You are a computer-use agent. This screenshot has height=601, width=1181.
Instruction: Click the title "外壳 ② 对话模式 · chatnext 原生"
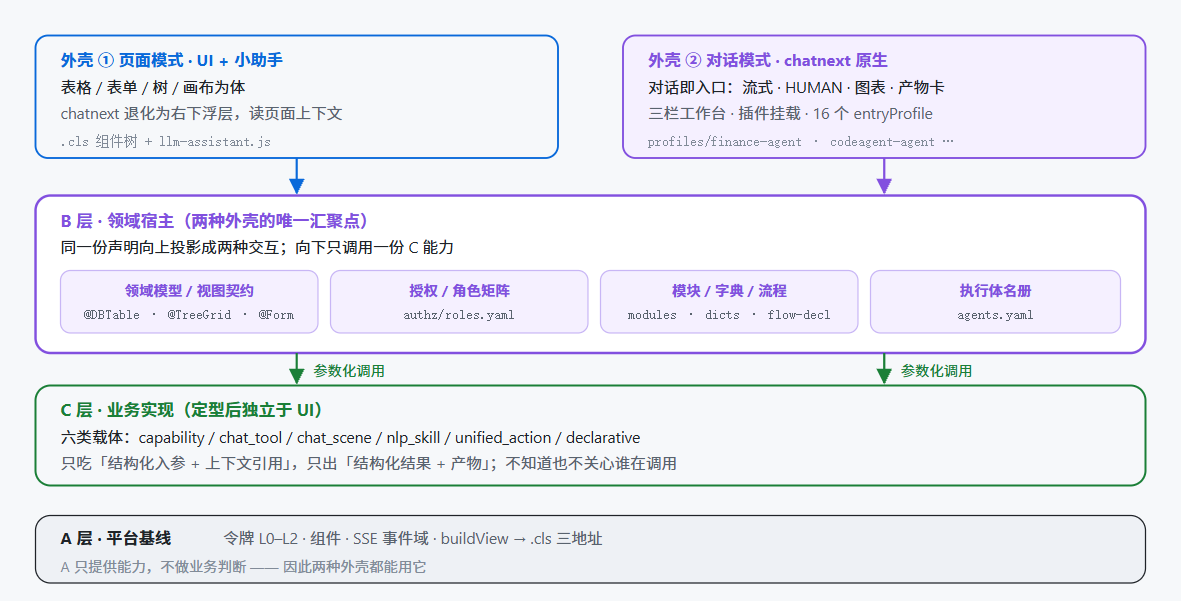[x=767, y=60]
